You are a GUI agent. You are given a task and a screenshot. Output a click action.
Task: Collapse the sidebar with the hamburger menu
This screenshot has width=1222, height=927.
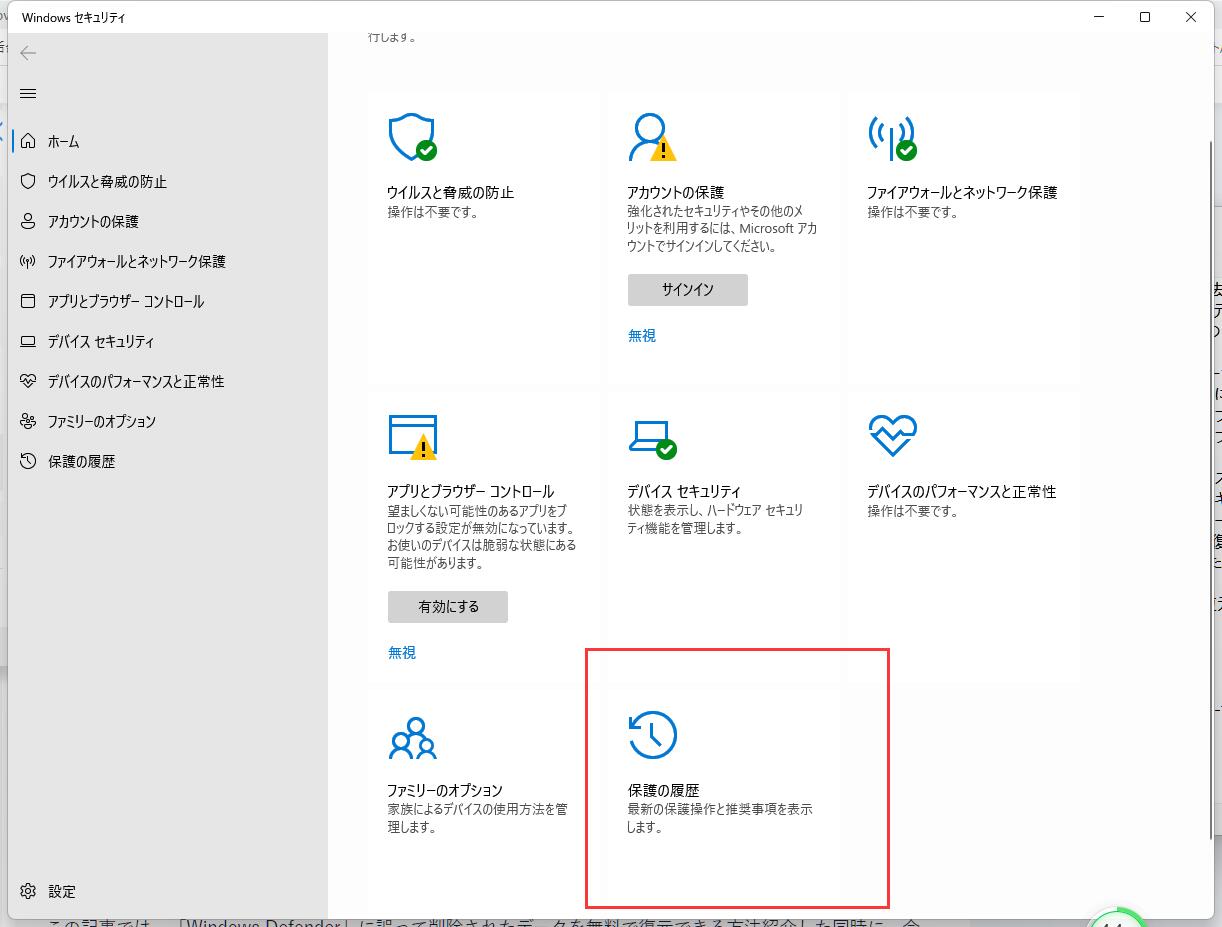pos(28,93)
